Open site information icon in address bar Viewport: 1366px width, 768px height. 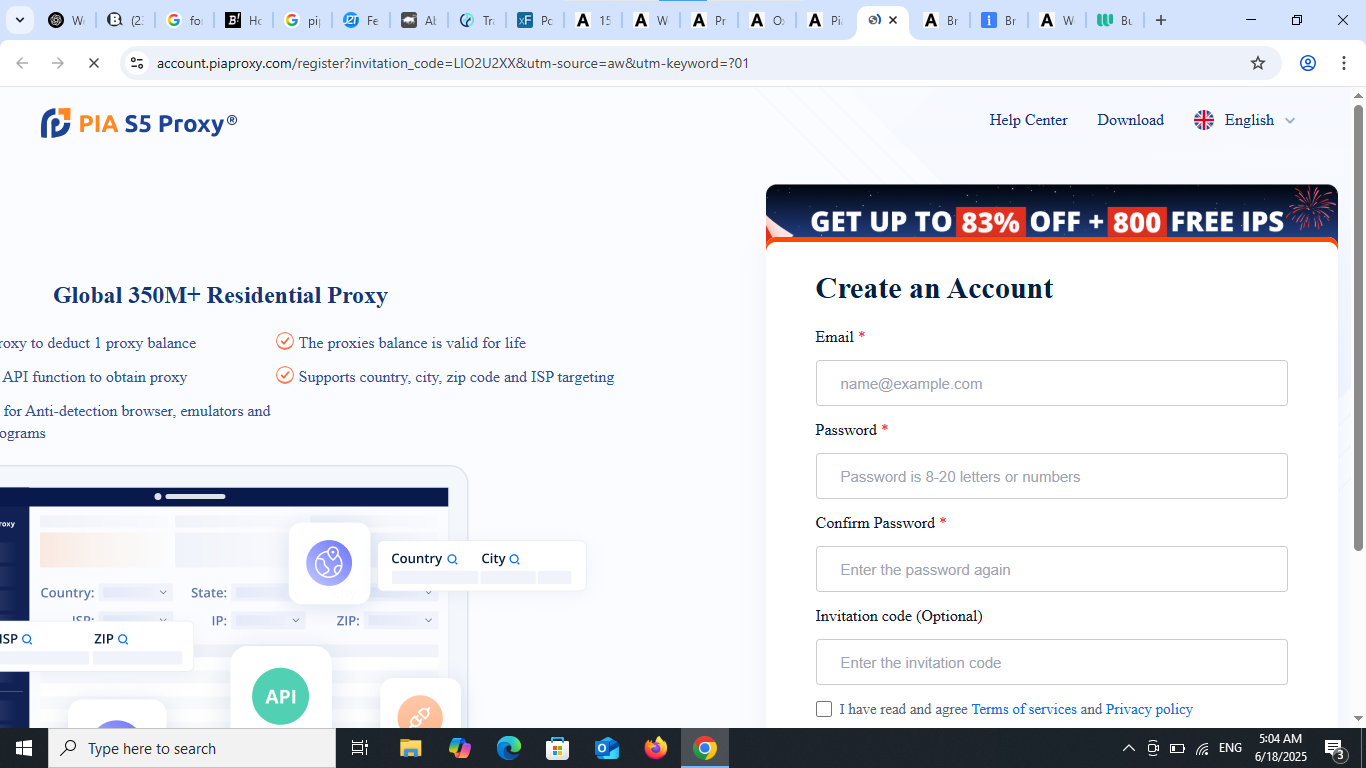[138, 63]
